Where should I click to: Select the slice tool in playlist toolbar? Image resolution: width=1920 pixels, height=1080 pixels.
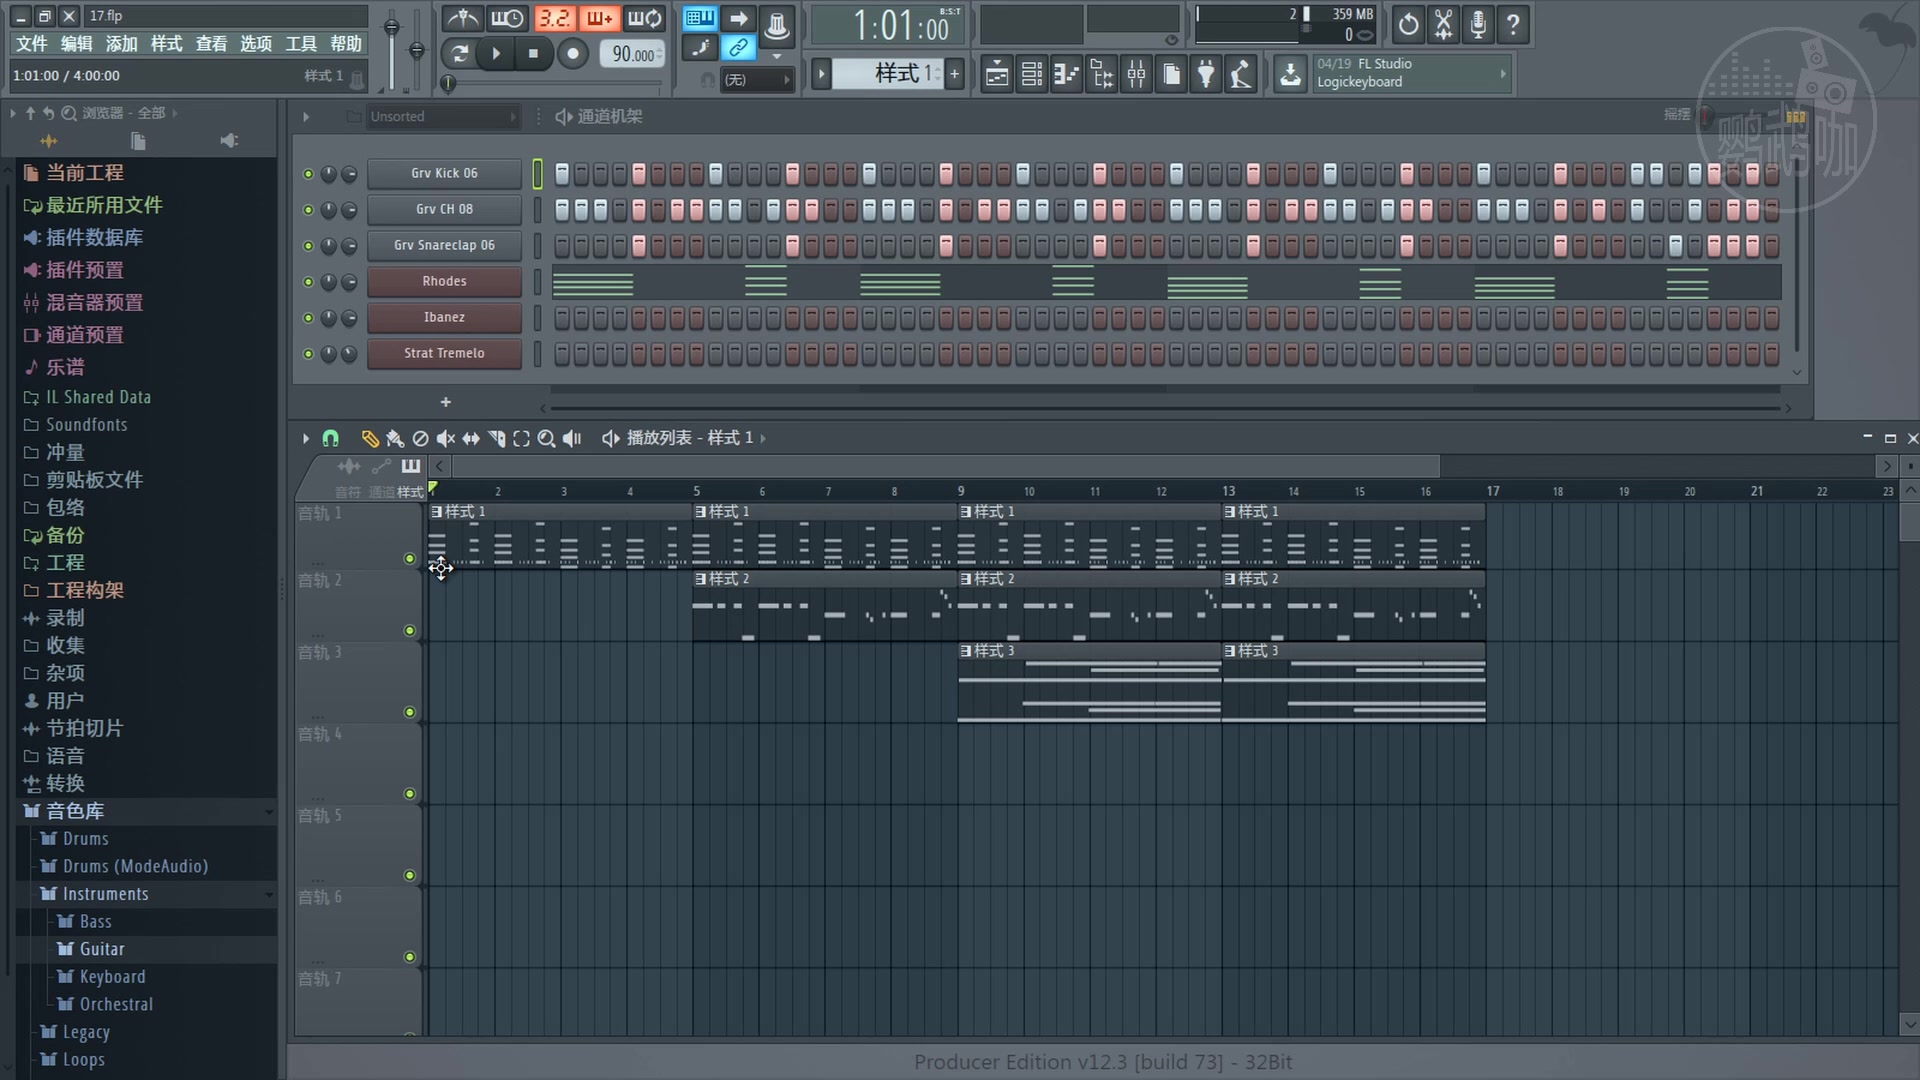(x=498, y=439)
